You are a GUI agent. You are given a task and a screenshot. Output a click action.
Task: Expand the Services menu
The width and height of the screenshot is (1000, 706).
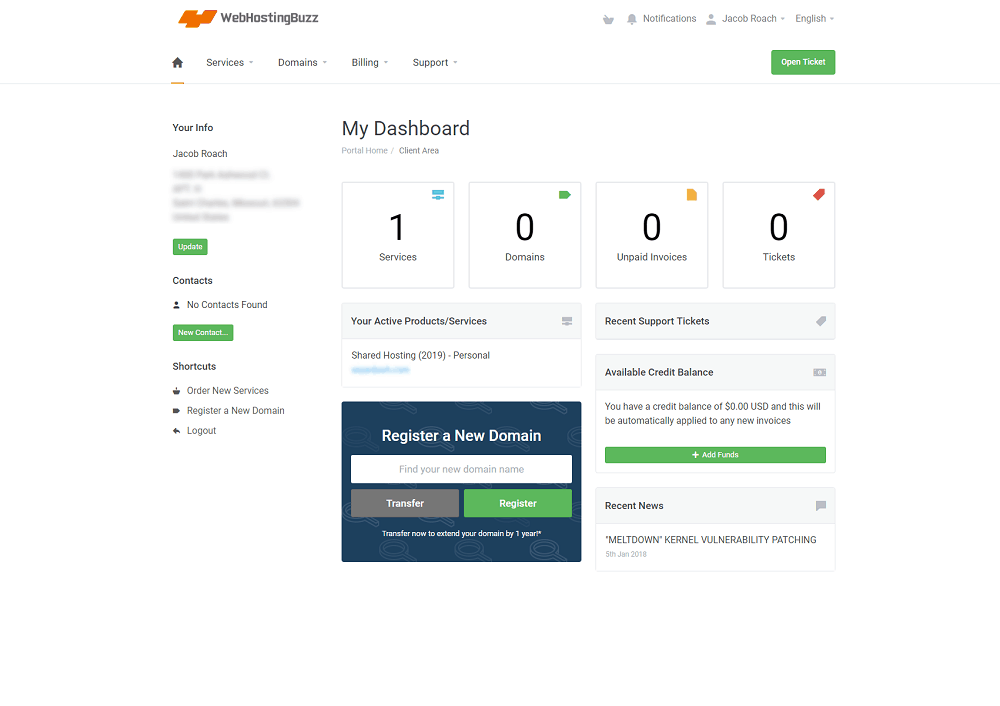coord(230,63)
